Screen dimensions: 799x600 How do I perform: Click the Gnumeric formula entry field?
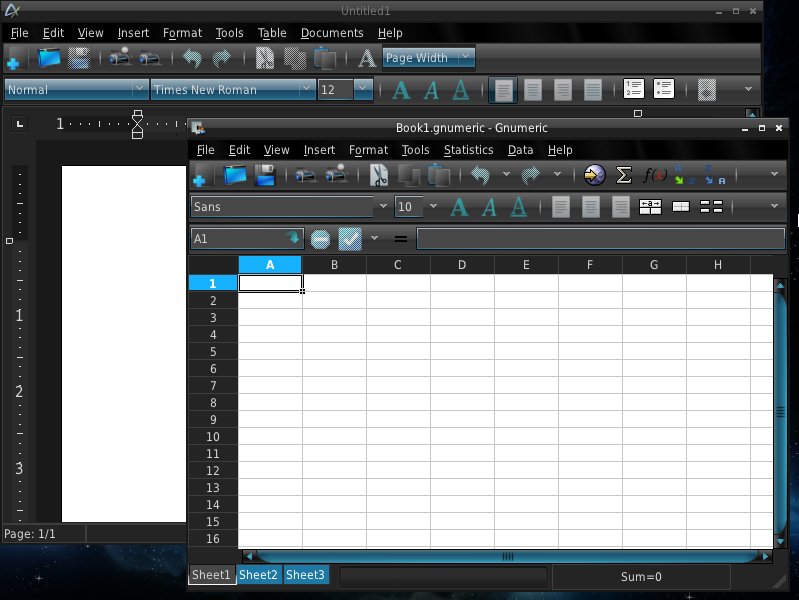point(600,239)
